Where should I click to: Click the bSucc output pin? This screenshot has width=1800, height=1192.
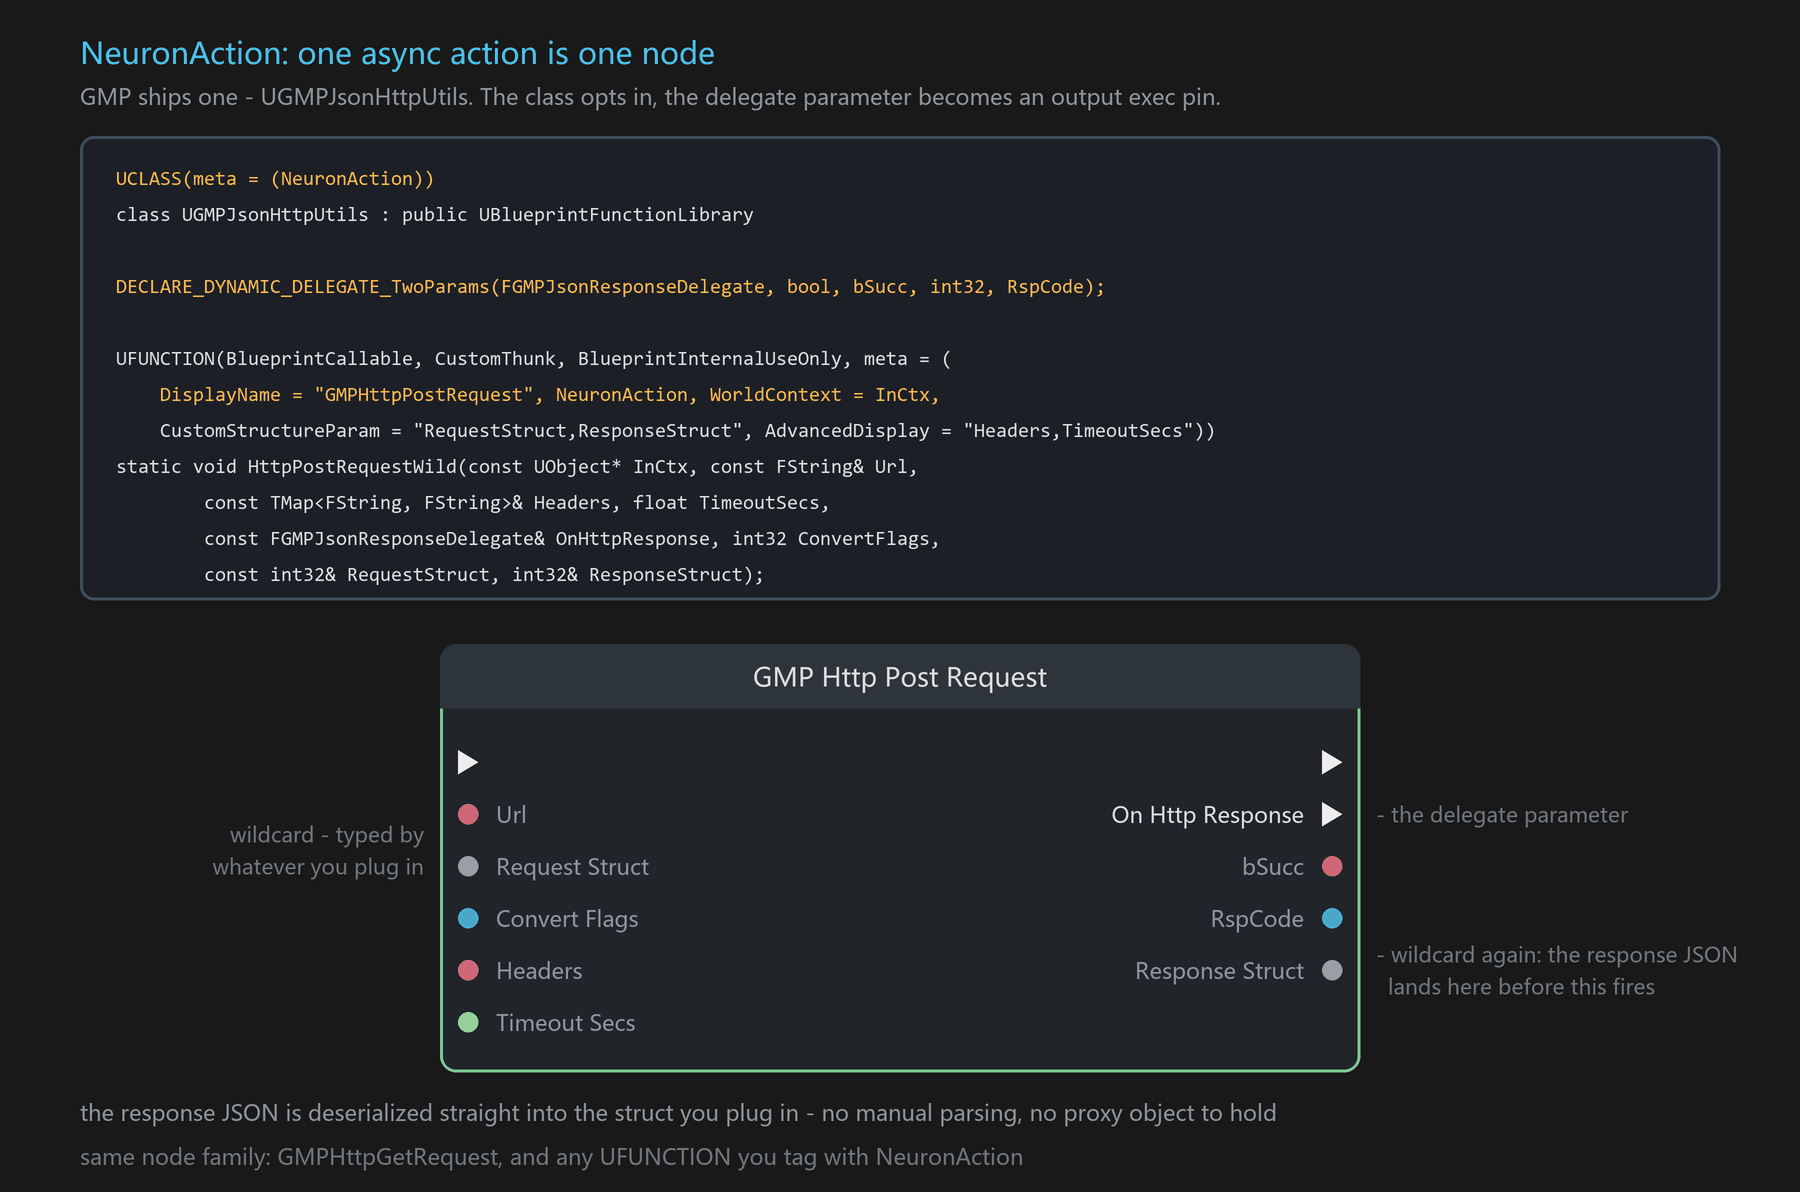tap(1332, 866)
